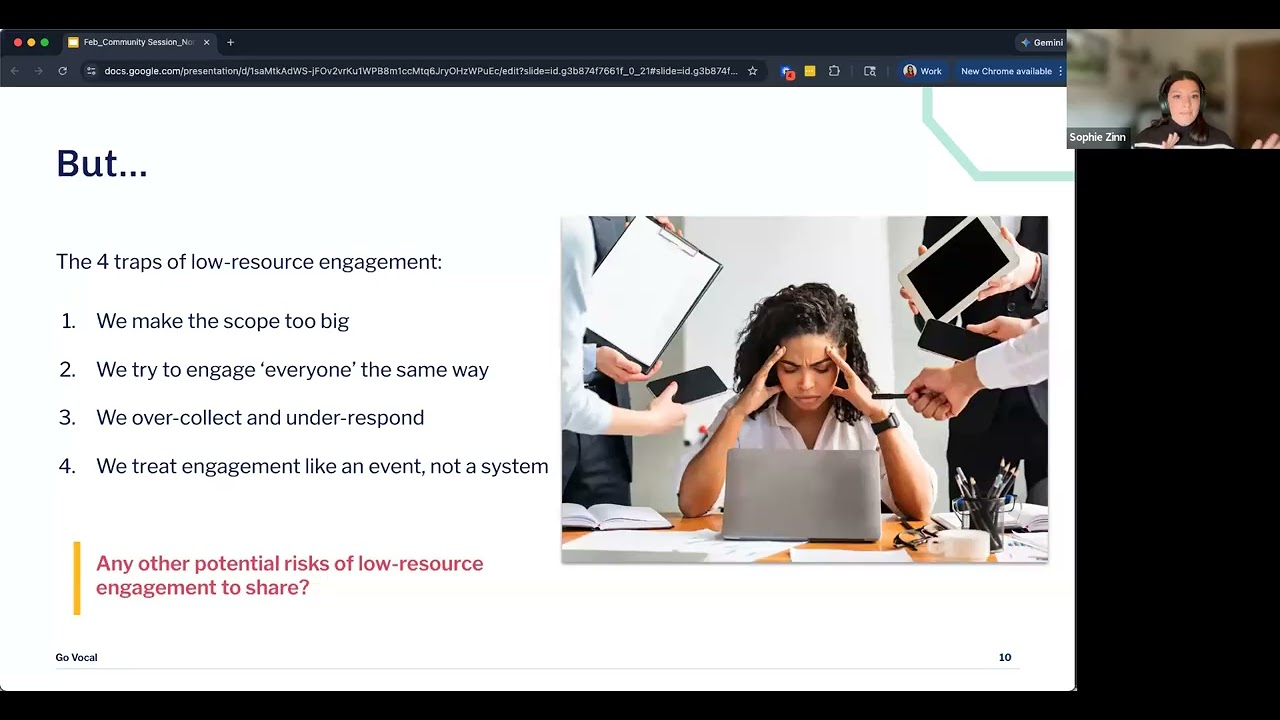Open the extension icon with red badge
This screenshot has height=720, width=1280.
click(x=787, y=72)
